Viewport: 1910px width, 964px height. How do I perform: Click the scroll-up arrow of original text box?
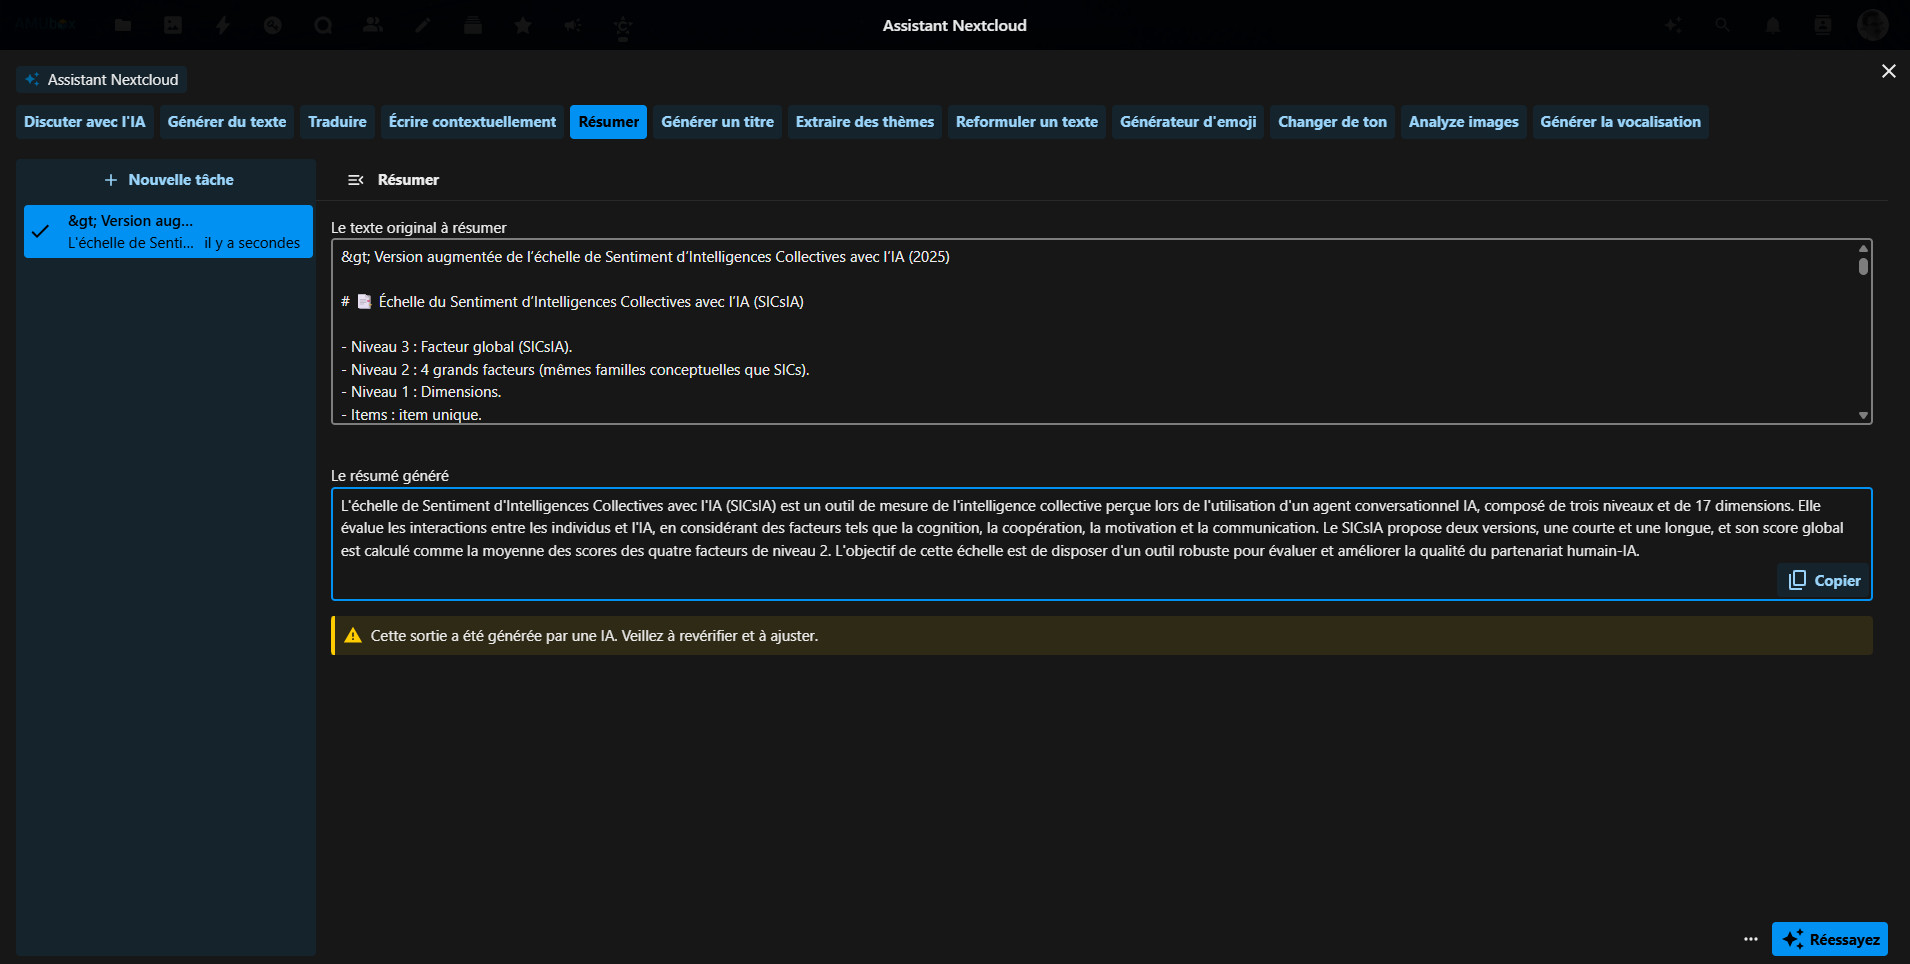pyautogui.click(x=1863, y=248)
